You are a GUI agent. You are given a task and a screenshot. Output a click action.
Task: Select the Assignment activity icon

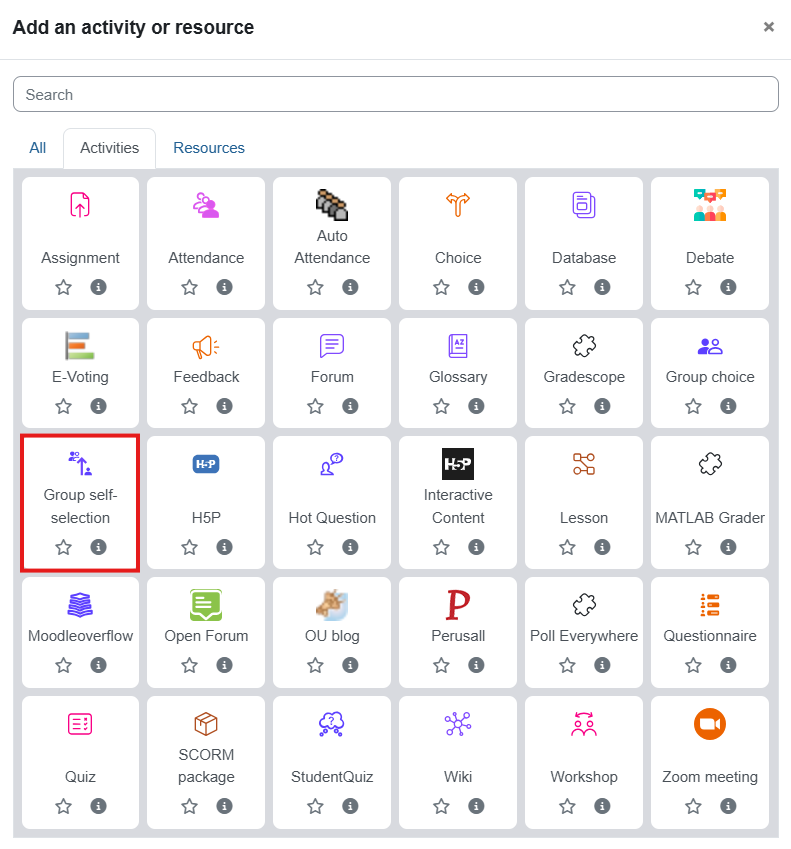click(80, 205)
